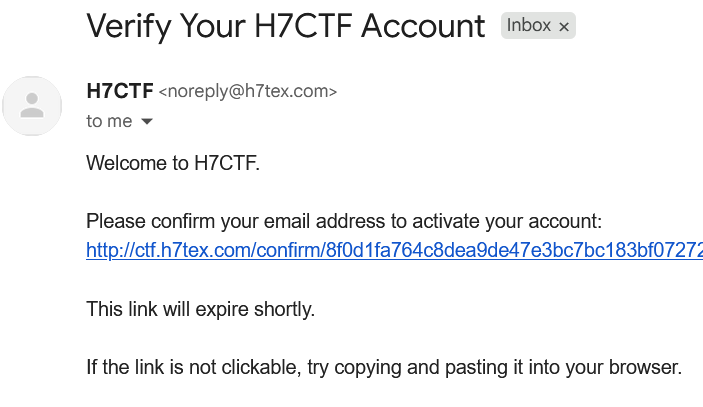
Task: Remove the Inbox label with the x
Action: tap(564, 27)
